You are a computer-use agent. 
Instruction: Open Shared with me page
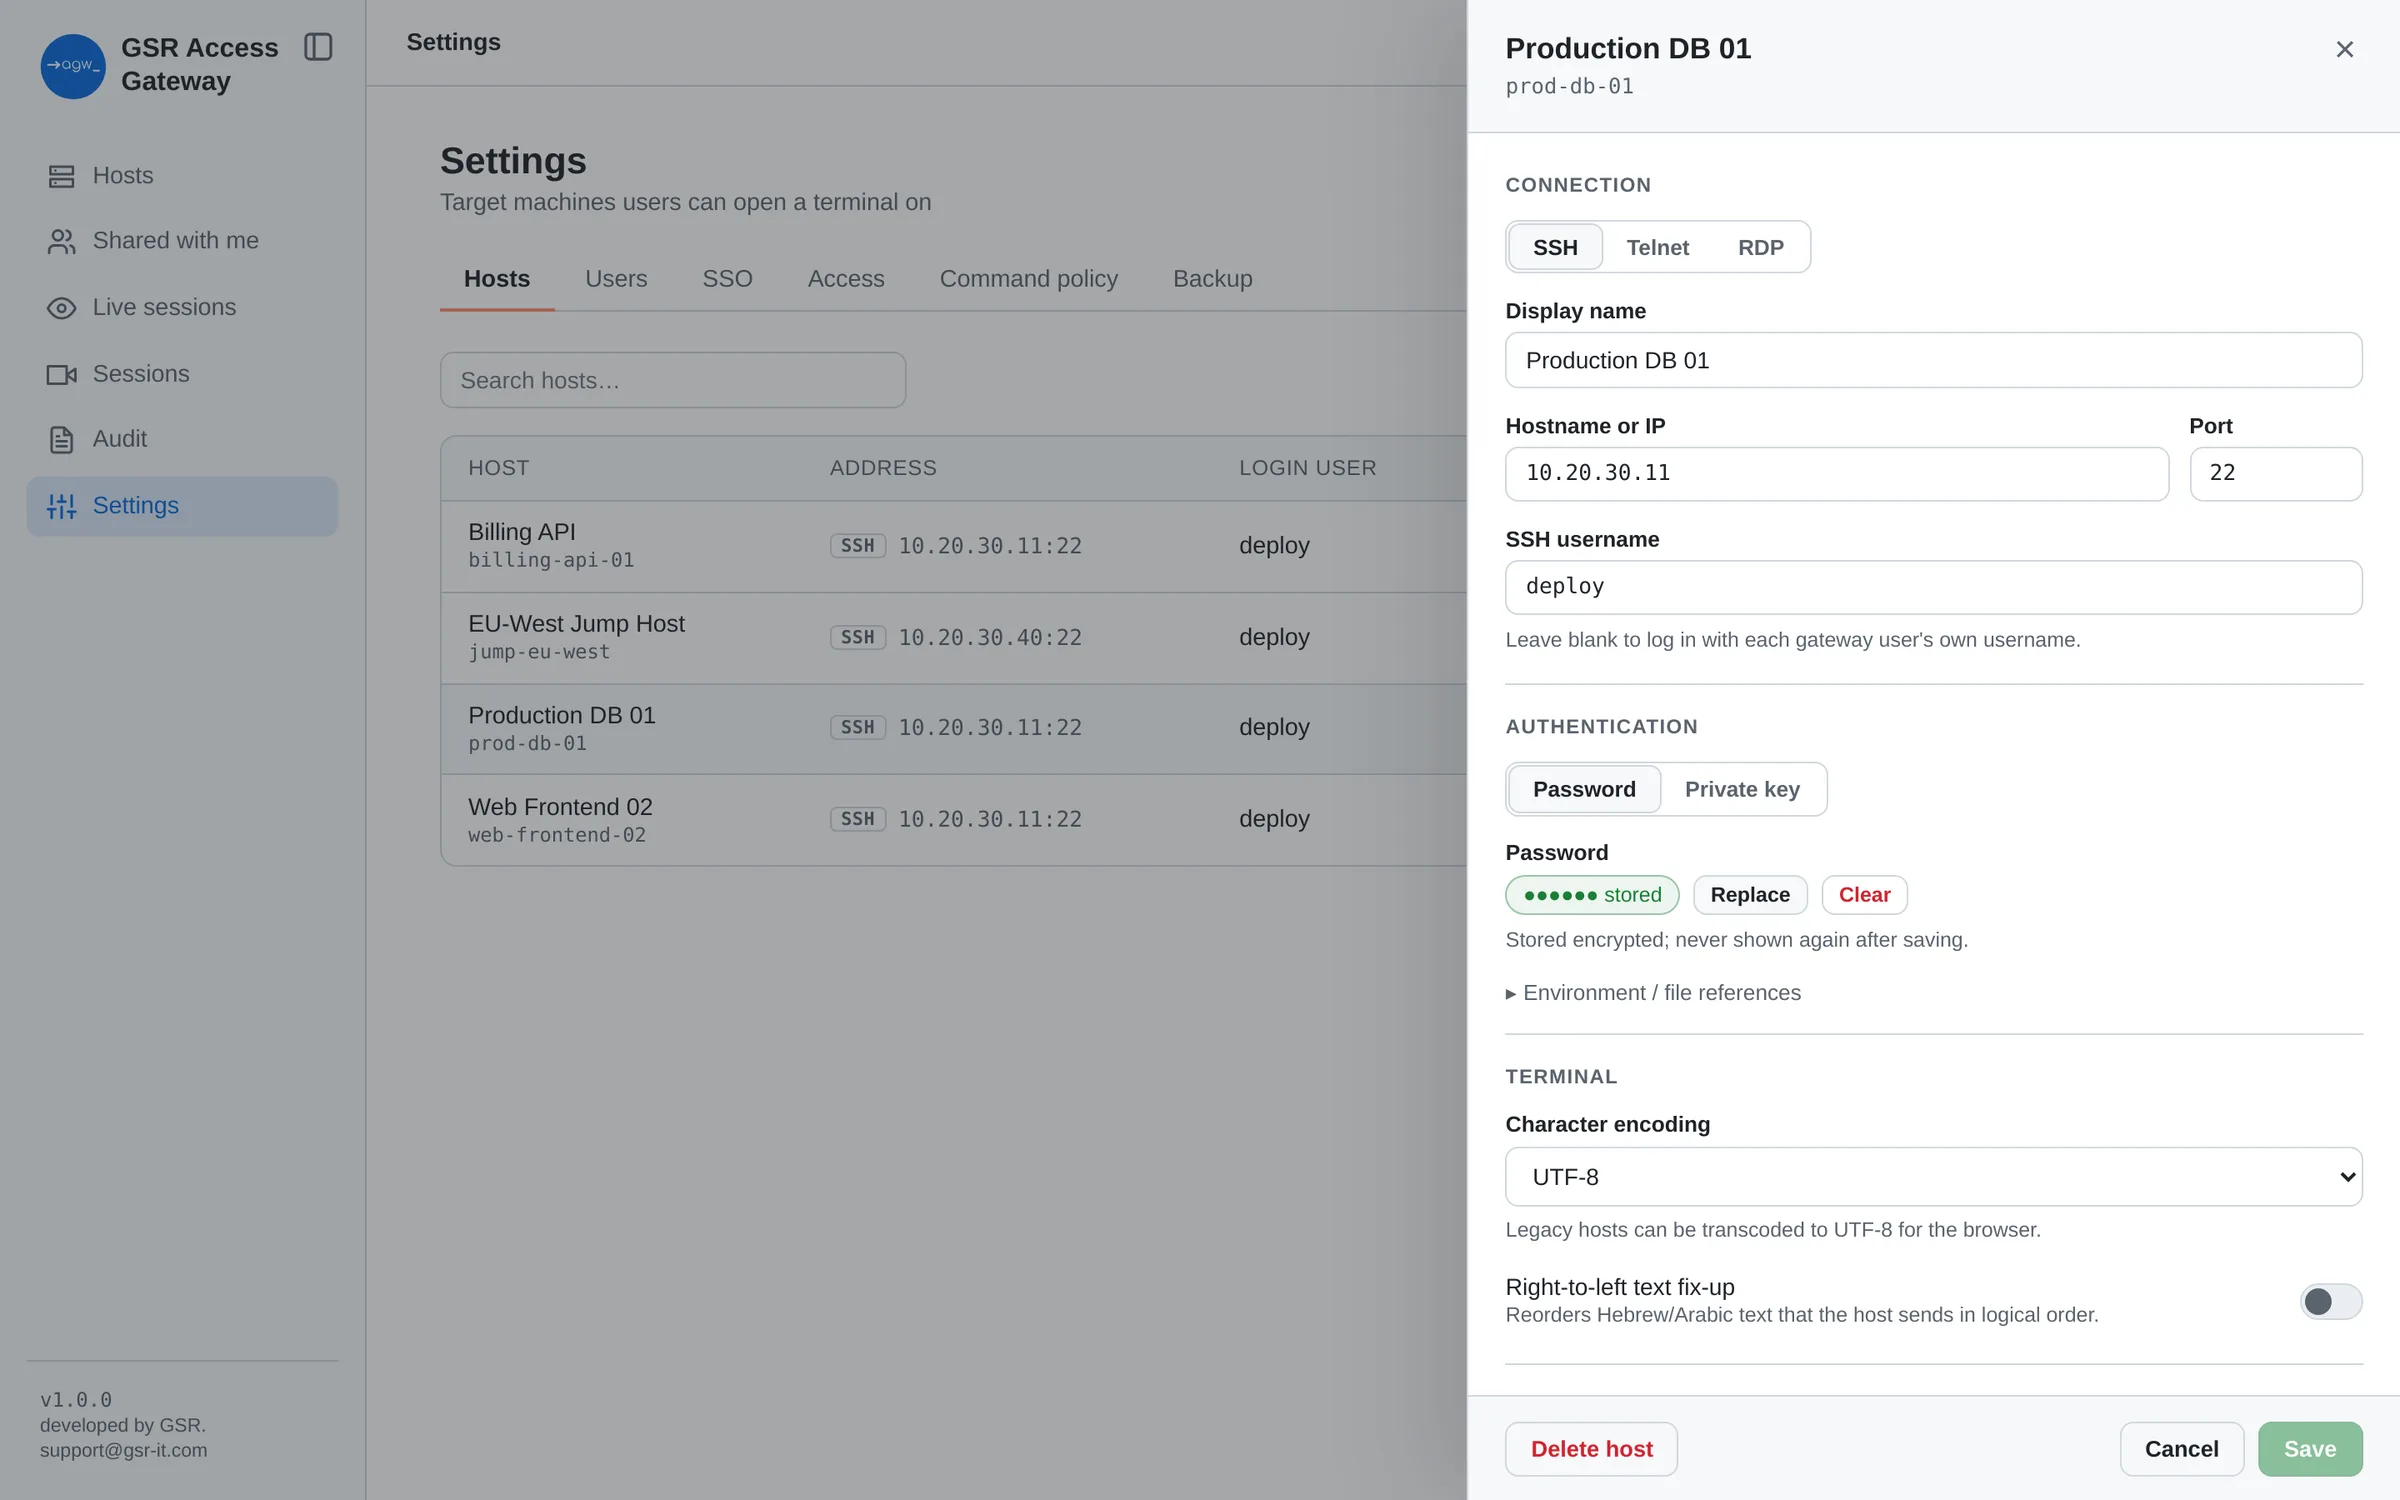tap(182, 241)
